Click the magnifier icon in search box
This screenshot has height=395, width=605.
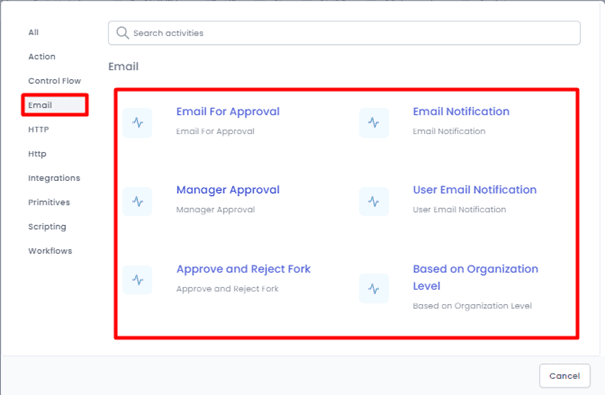(x=122, y=33)
